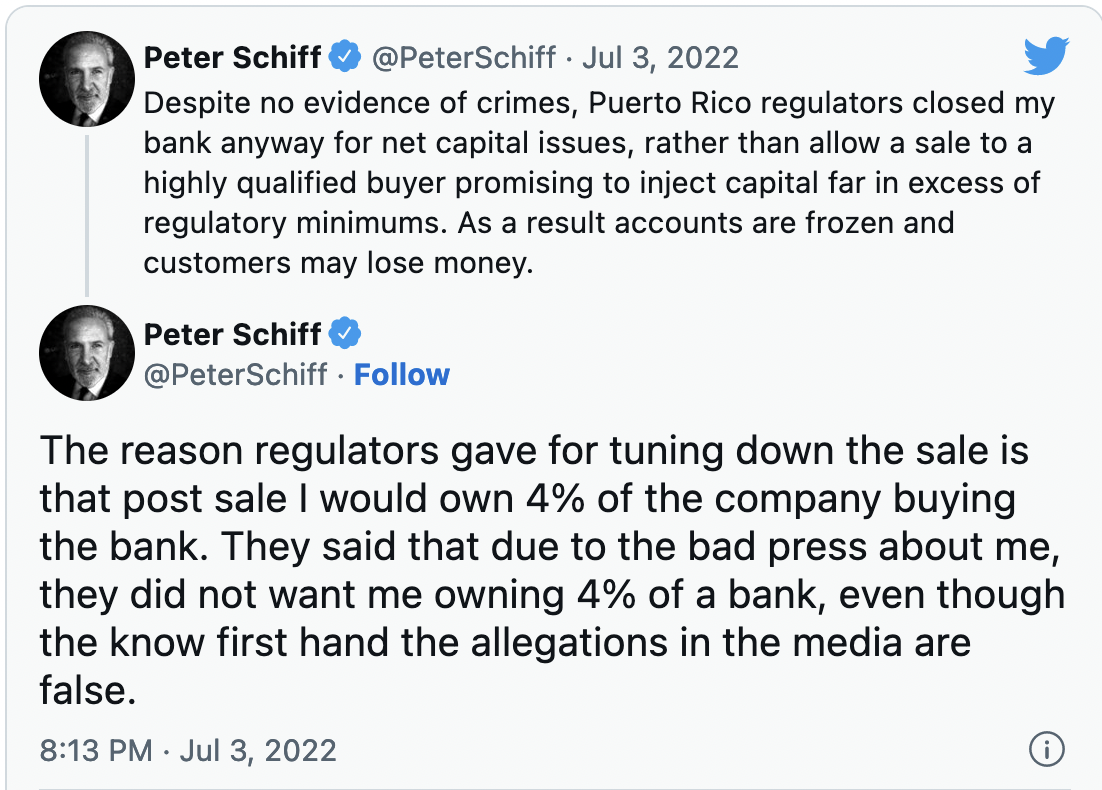Click the Peter Schiff name in the top tweet
This screenshot has height=790, width=1102.
click(232, 57)
